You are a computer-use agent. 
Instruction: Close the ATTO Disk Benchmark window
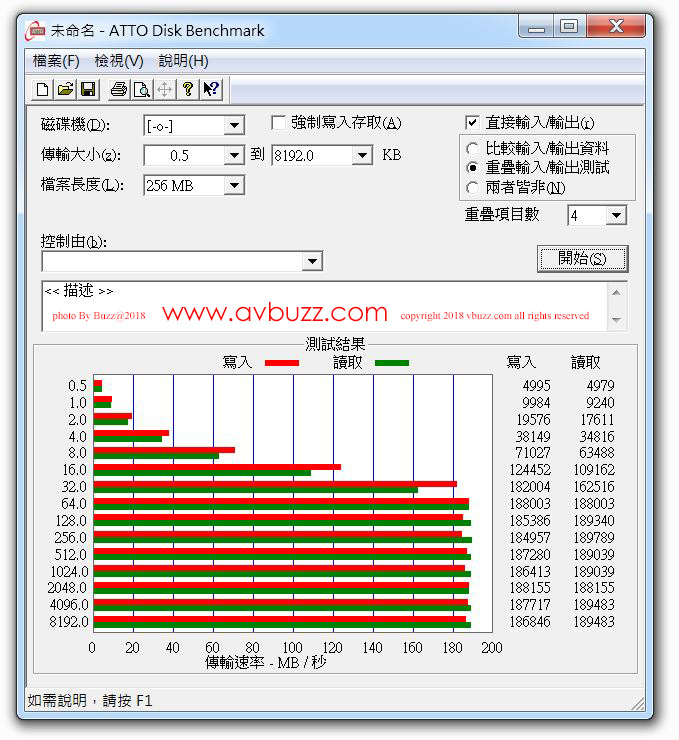(x=616, y=26)
